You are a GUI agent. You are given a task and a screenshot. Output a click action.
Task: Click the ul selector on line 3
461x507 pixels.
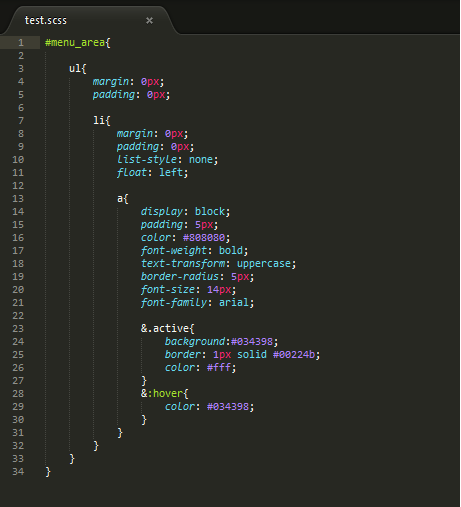(75, 69)
